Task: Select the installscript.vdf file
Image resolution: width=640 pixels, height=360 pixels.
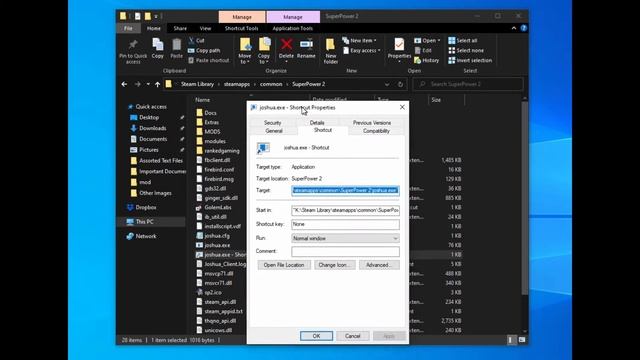Action: 222,226
